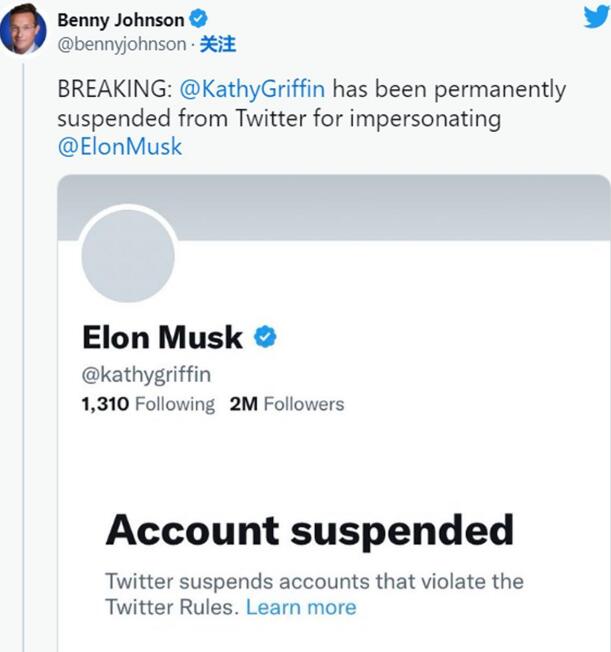
Task: Open Benny Johnson's profile photo
Action: pos(23,28)
